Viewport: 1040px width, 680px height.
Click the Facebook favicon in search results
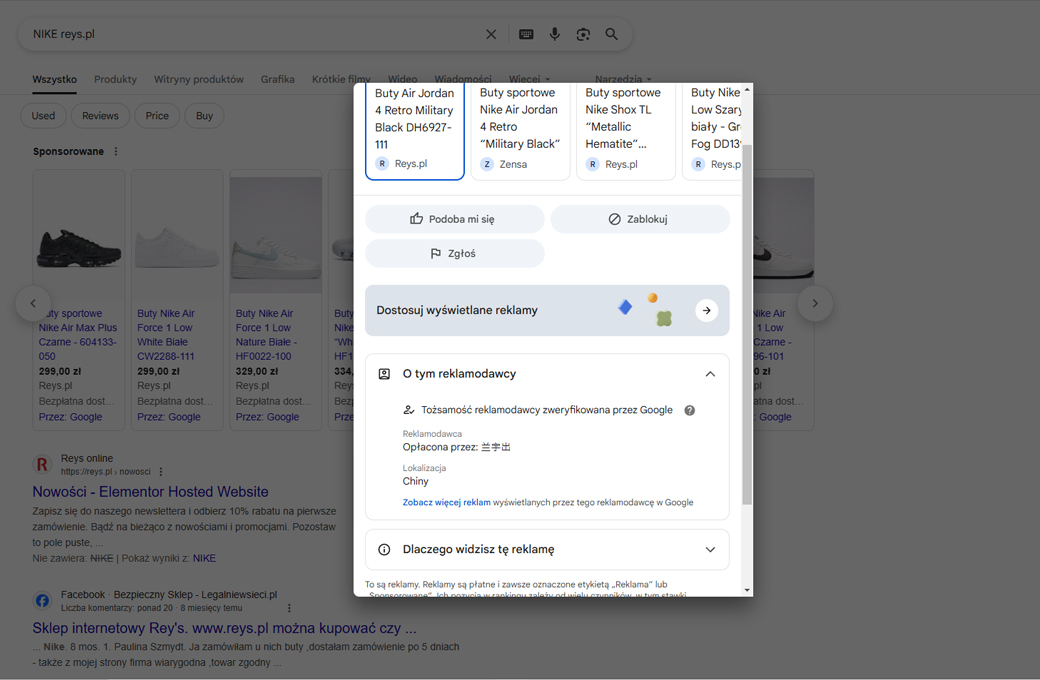(x=42, y=600)
